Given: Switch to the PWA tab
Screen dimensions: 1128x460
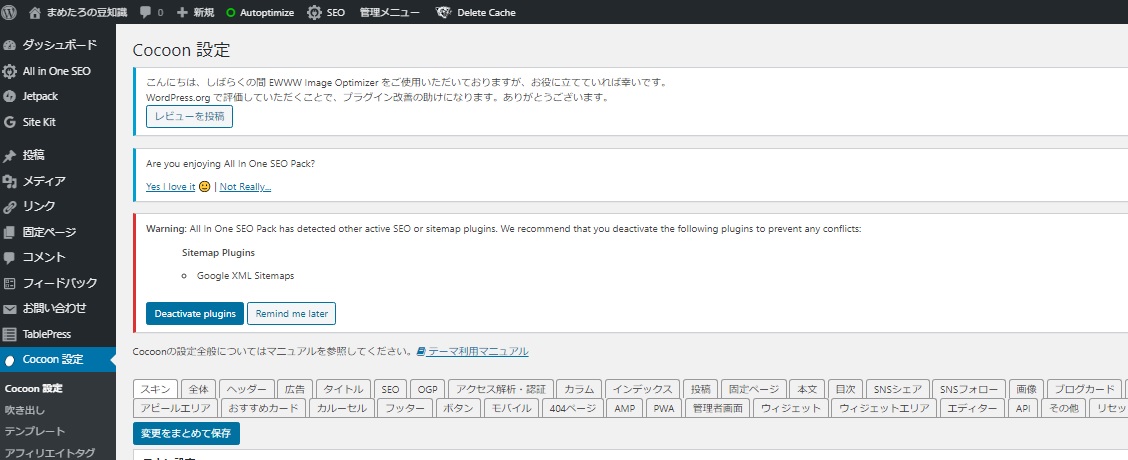Looking at the screenshot, I should click(x=663, y=408).
